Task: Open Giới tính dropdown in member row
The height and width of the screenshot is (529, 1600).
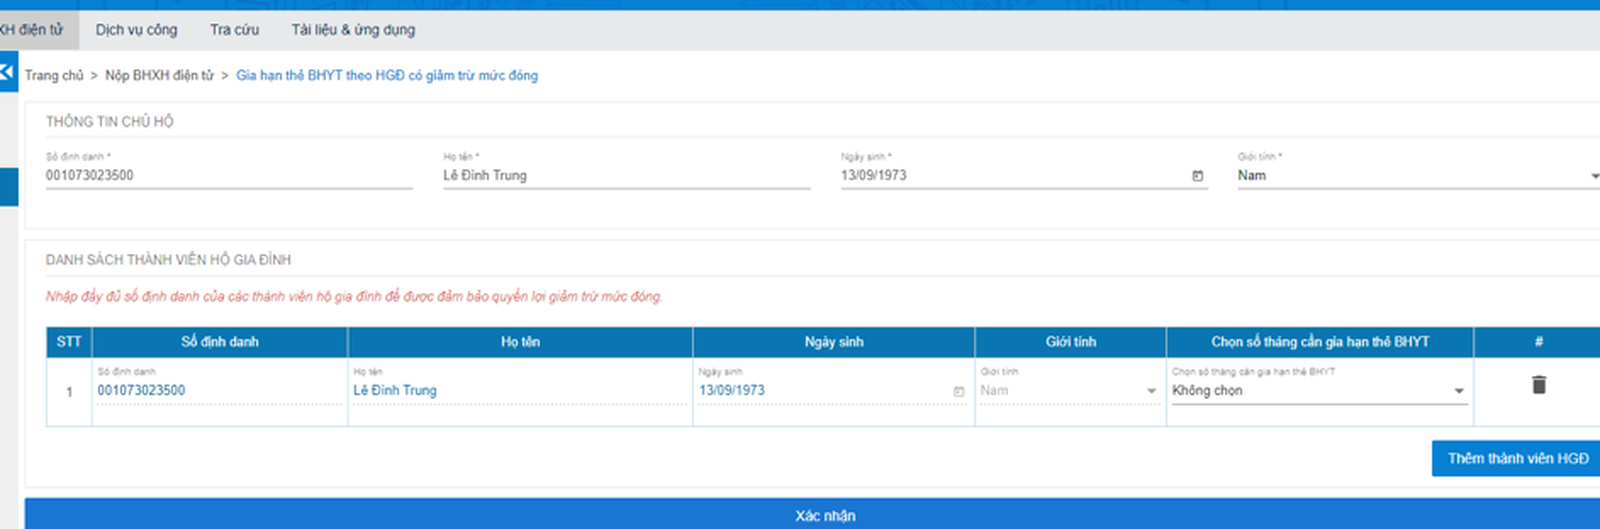Action: click(1150, 391)
